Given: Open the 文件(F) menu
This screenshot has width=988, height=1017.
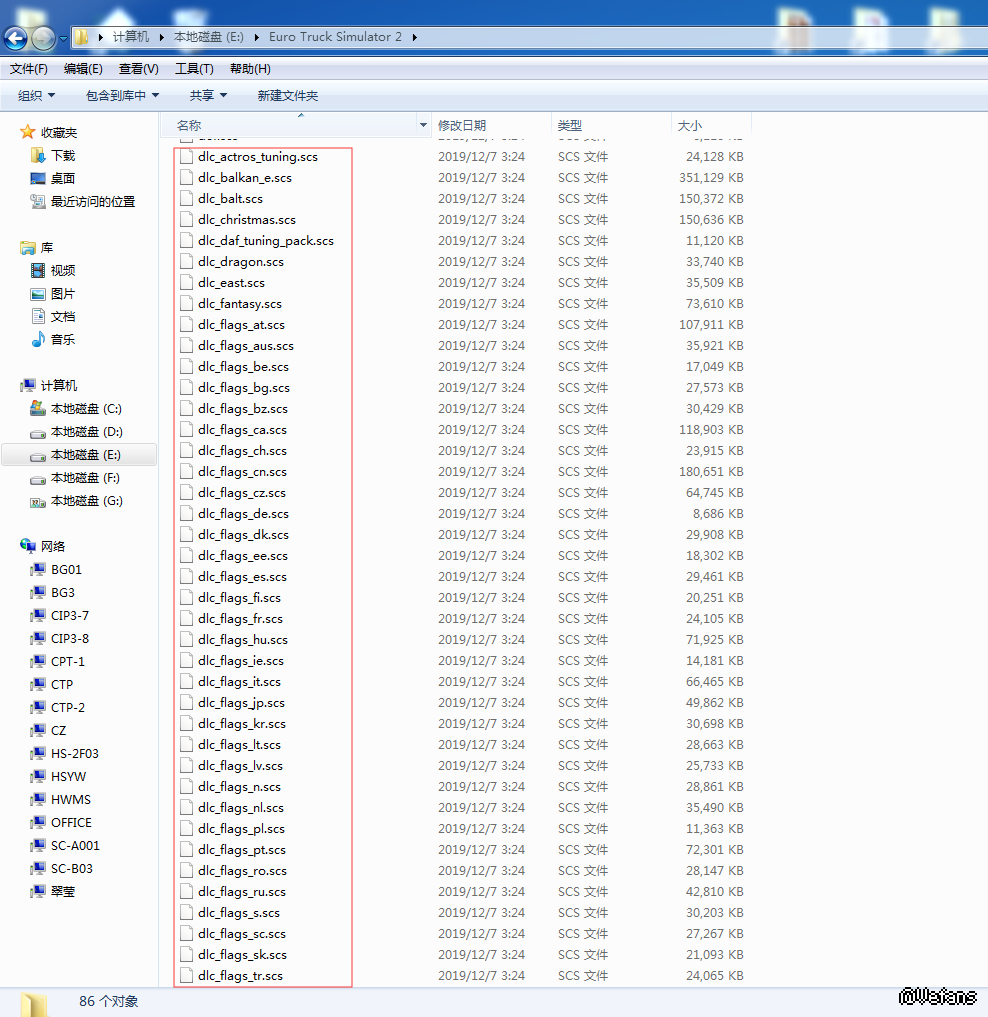Looking at the screenshot, I should (28, 69).
